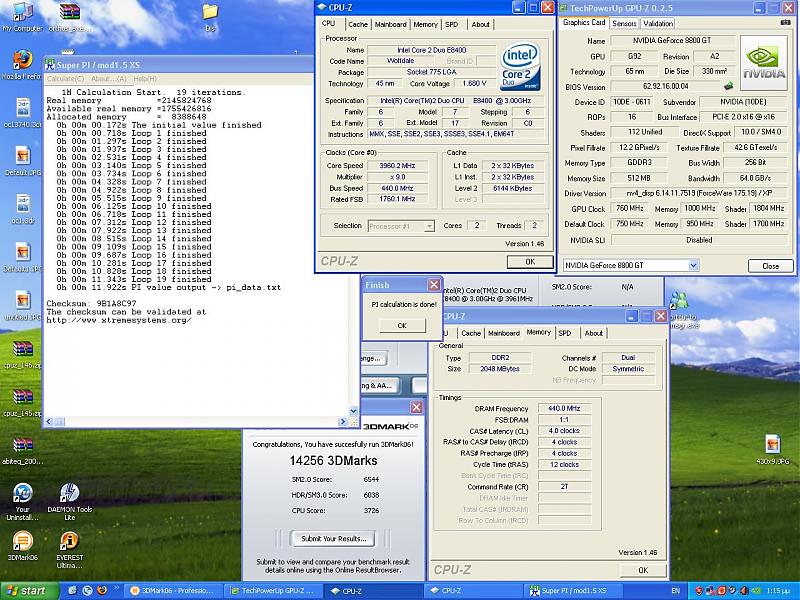This screenshot has height=600, width=800.
Task: Switch to the Mainboard tab in top CPU-Z window
Action: tap(390, 24)
